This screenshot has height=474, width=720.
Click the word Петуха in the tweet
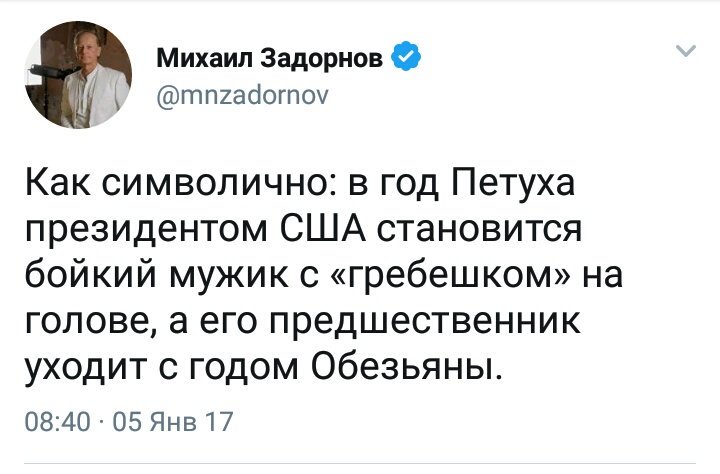pos(513,182)
